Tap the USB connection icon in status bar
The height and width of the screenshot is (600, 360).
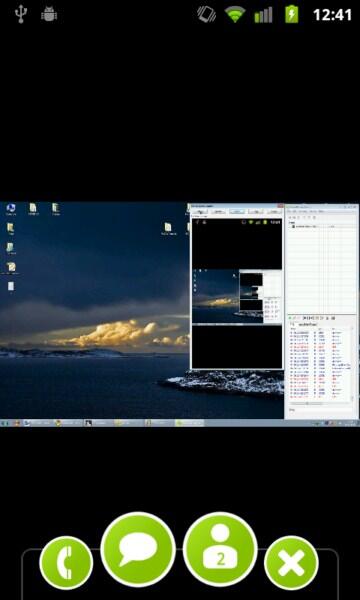pos(21,14)
